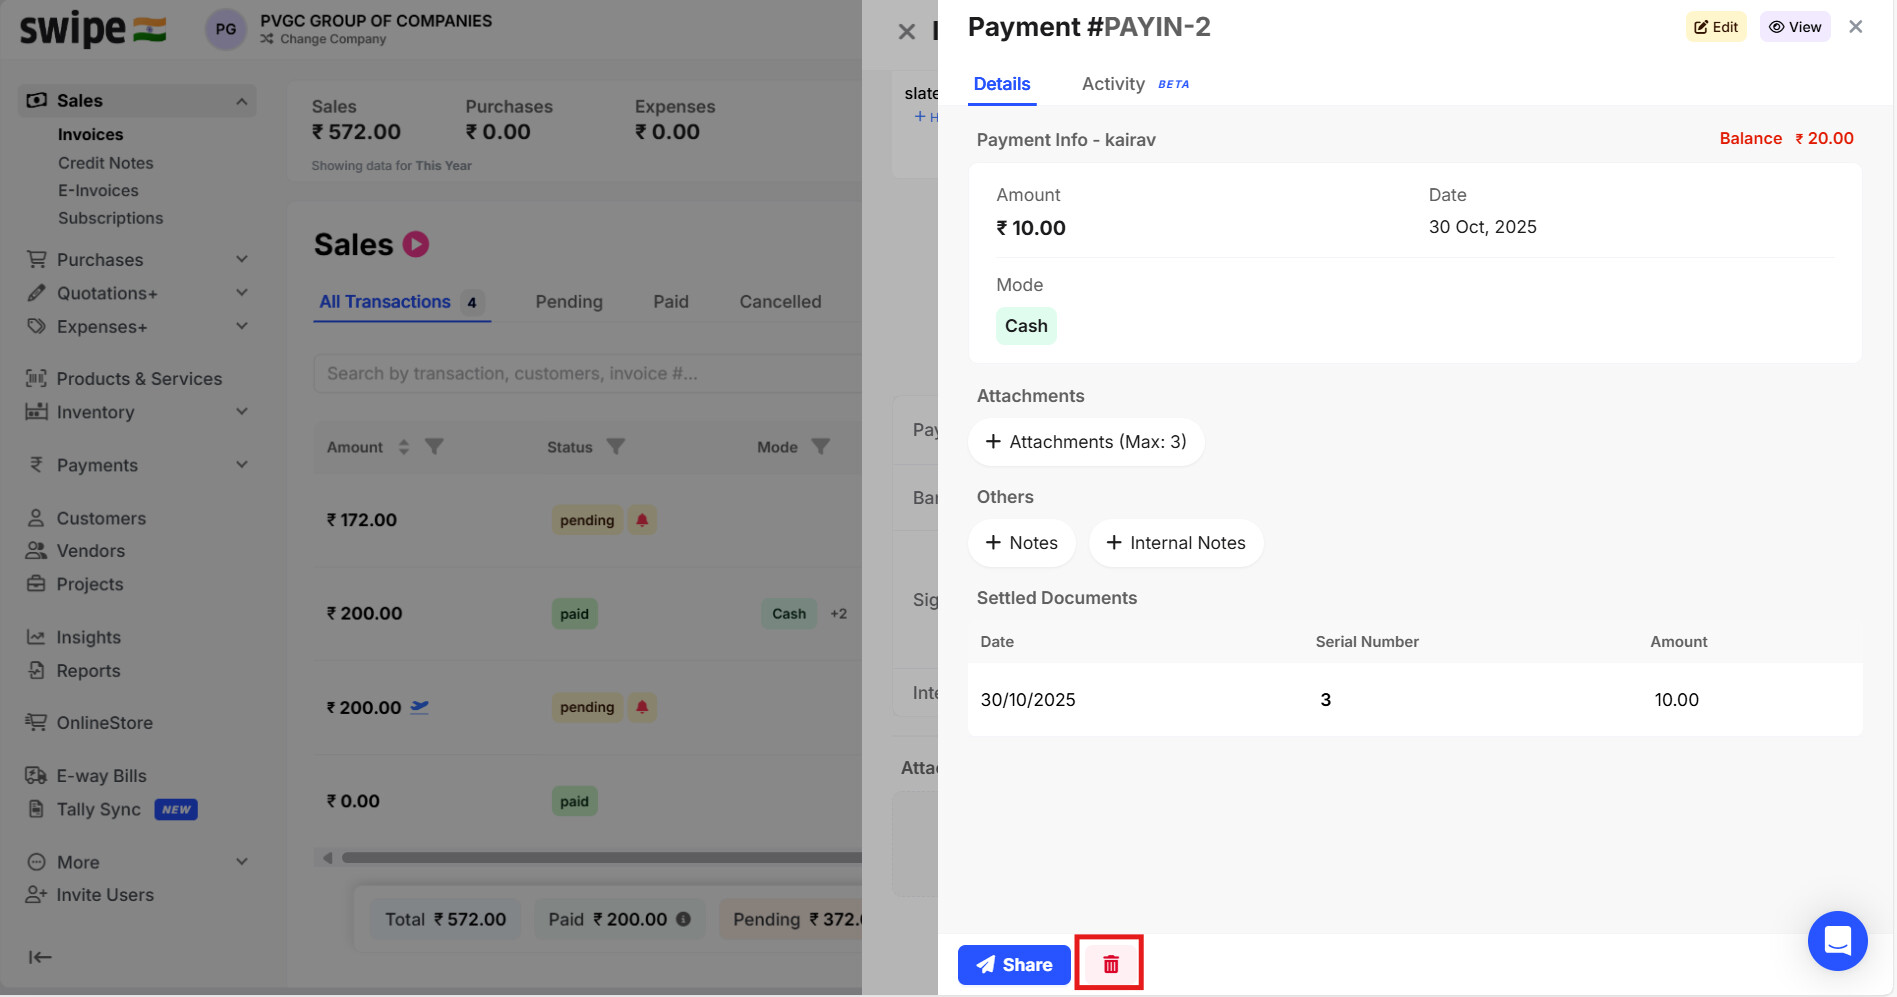1897x997 pixels.
Task: Click the Status column filter icon
Action: click(x=616, y=446)
